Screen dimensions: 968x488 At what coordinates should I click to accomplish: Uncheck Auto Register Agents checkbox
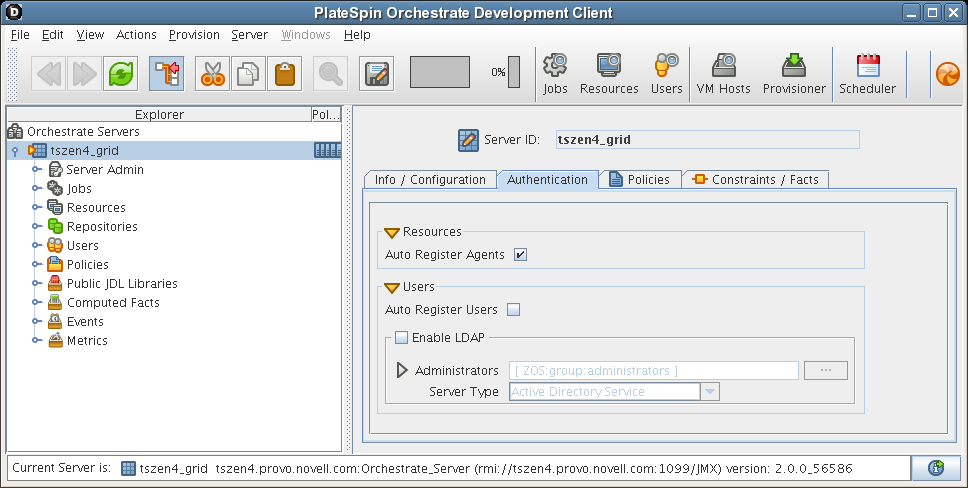point(520,255)
